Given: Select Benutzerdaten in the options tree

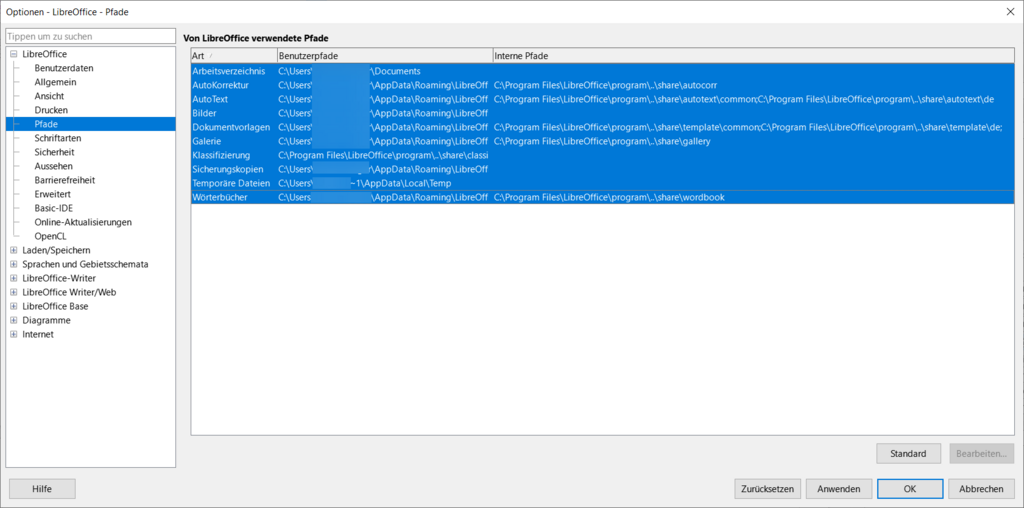Looking at the screenshot, I should [64, 68].
